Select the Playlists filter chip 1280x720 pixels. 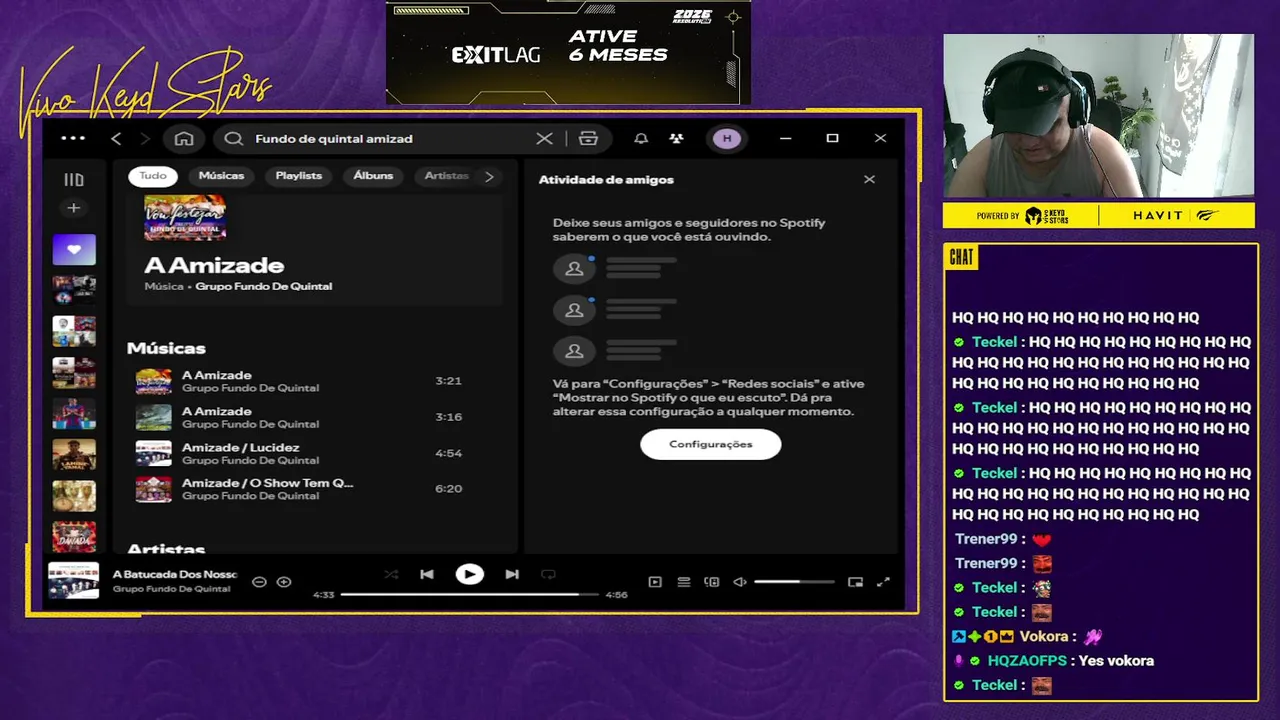tap(299, 176)
